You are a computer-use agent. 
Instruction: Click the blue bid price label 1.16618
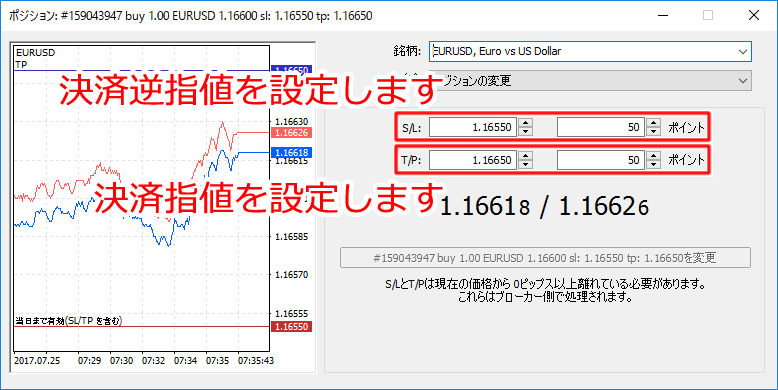[x=292, y=152]
